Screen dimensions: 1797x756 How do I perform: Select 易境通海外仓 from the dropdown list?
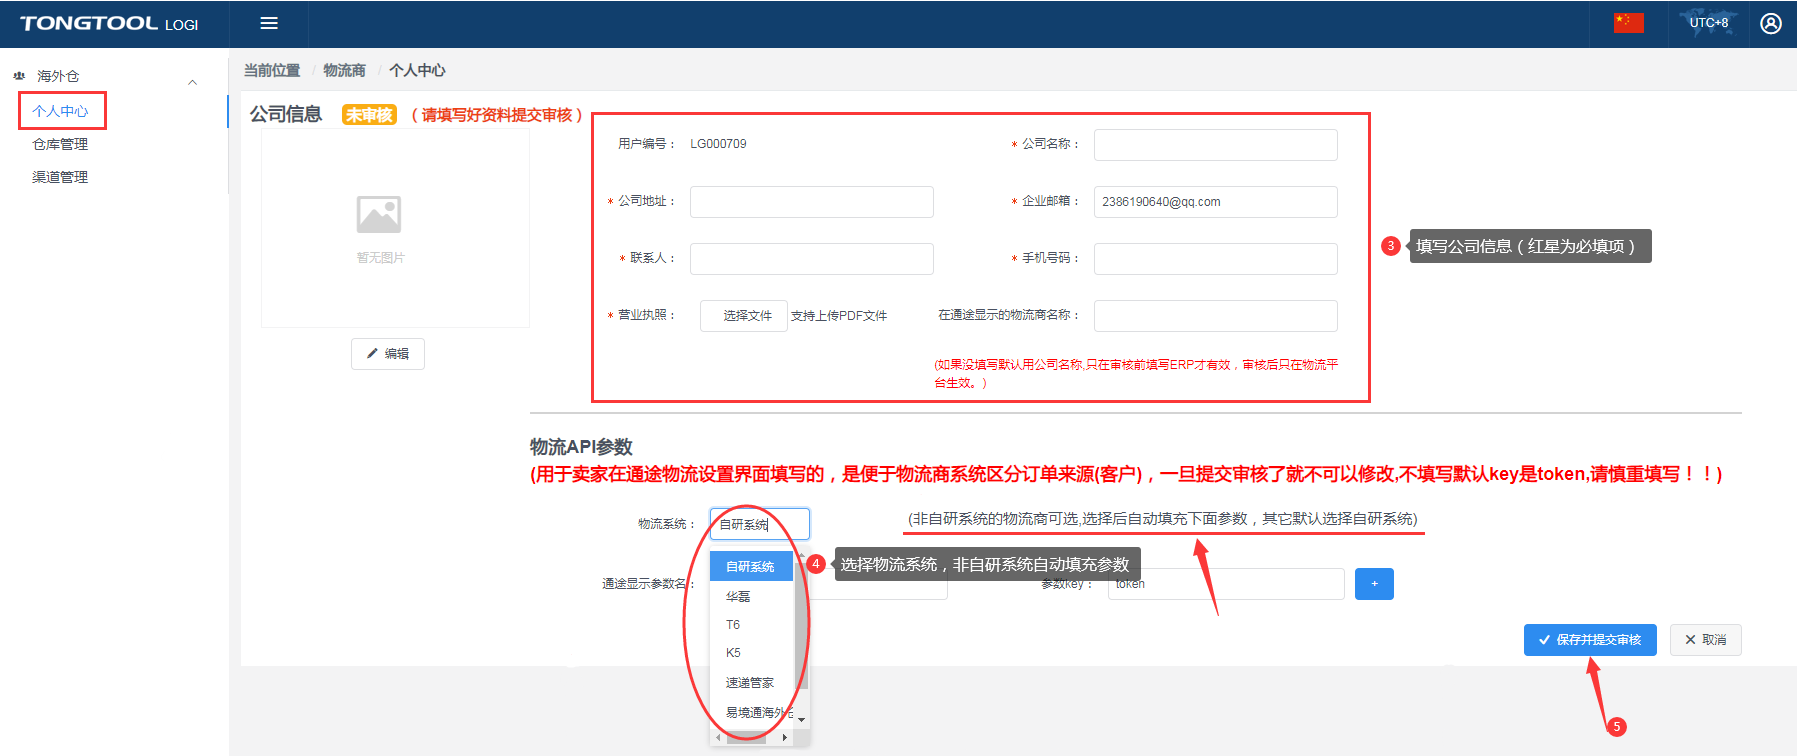[752, 713]
